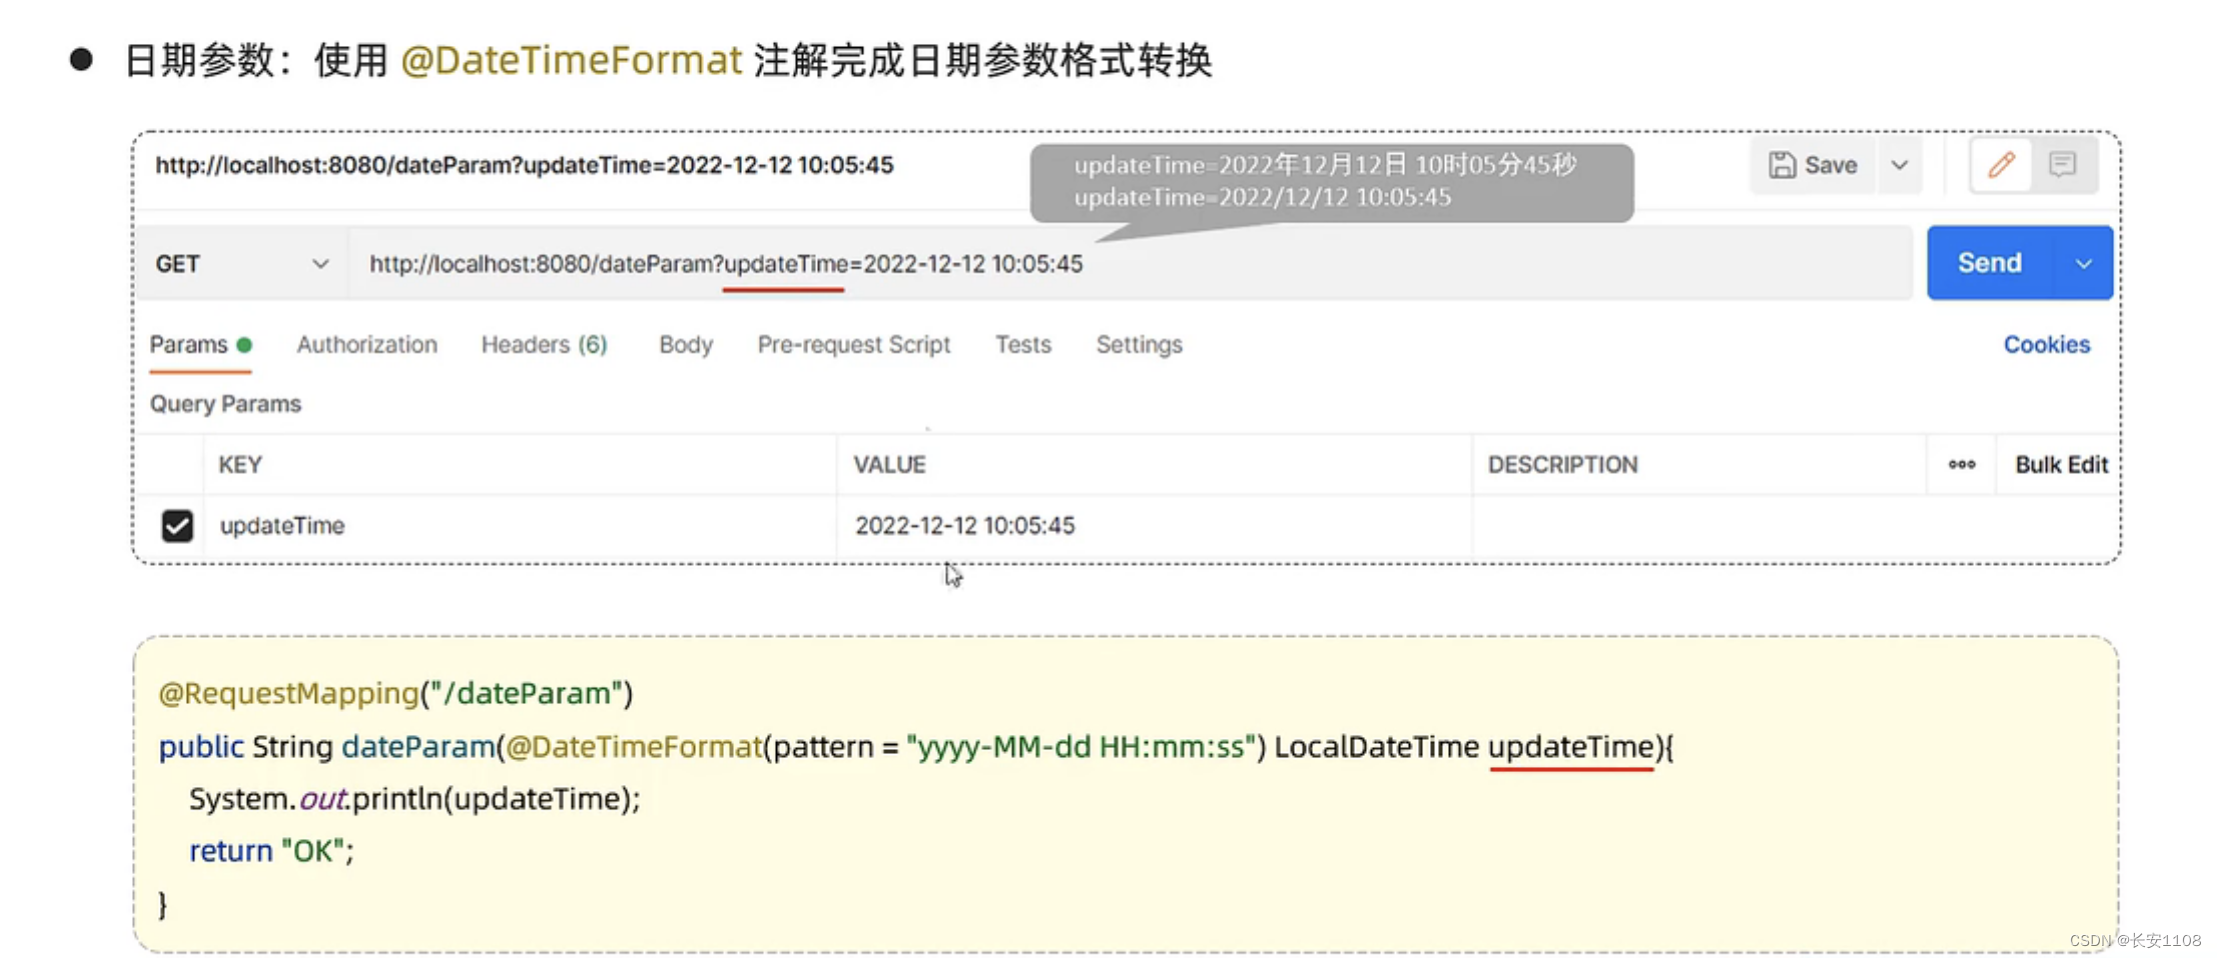The image size is (2217, 958).
Task: Switch to the Authorization tab
Action: (367, 345)
